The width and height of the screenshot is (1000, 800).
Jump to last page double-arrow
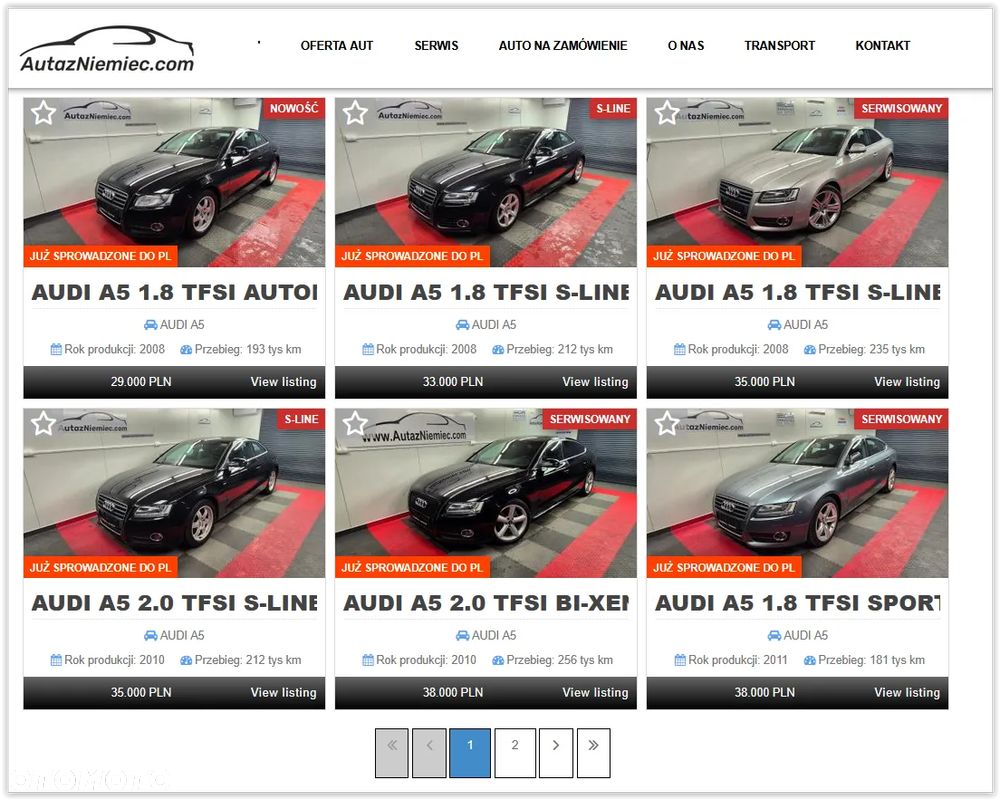[x=594, y=753]
